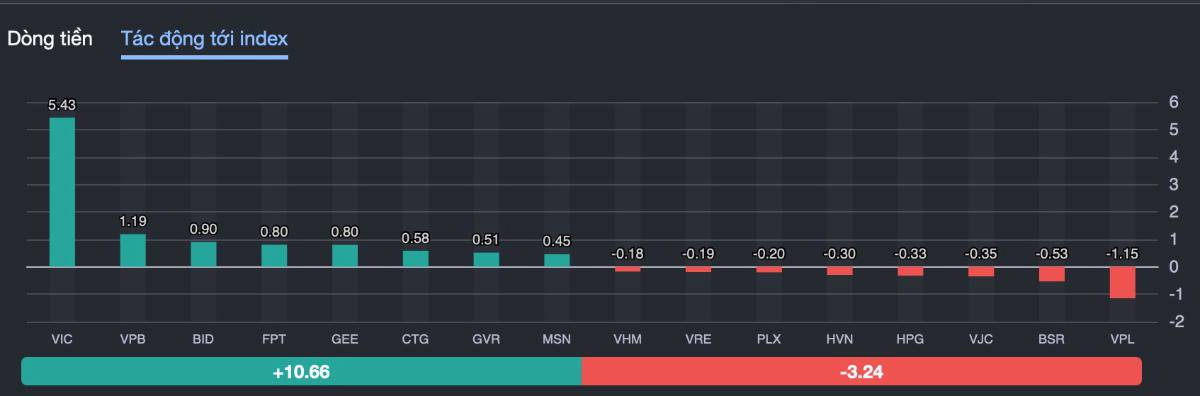
Task: Click the HPG ticker label
Action: pyautogui.click(x=910, y=340)
